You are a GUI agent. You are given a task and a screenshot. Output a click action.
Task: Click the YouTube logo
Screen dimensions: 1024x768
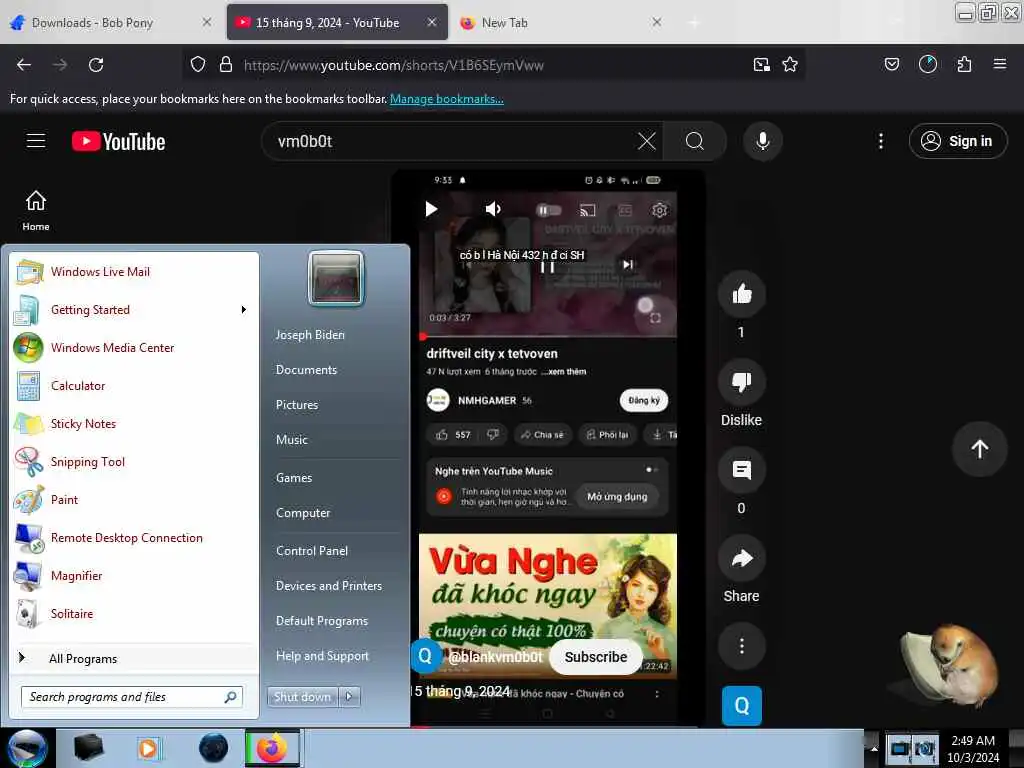(x=118, y=141)
